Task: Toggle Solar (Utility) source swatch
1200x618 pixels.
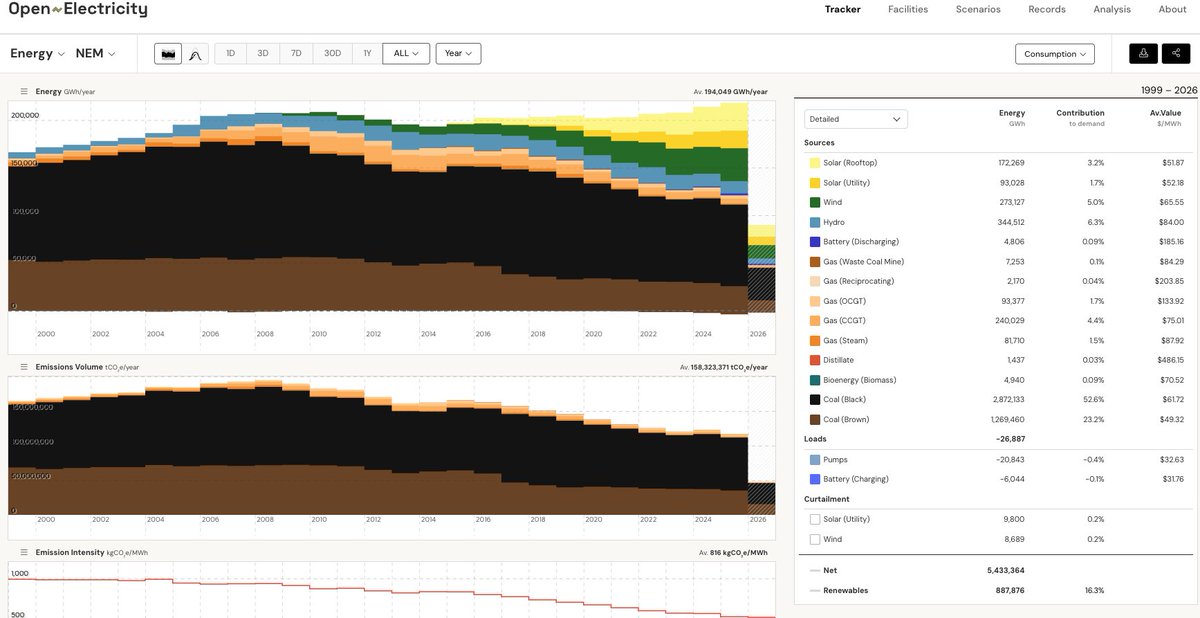Action: click(x=815, y=183)
